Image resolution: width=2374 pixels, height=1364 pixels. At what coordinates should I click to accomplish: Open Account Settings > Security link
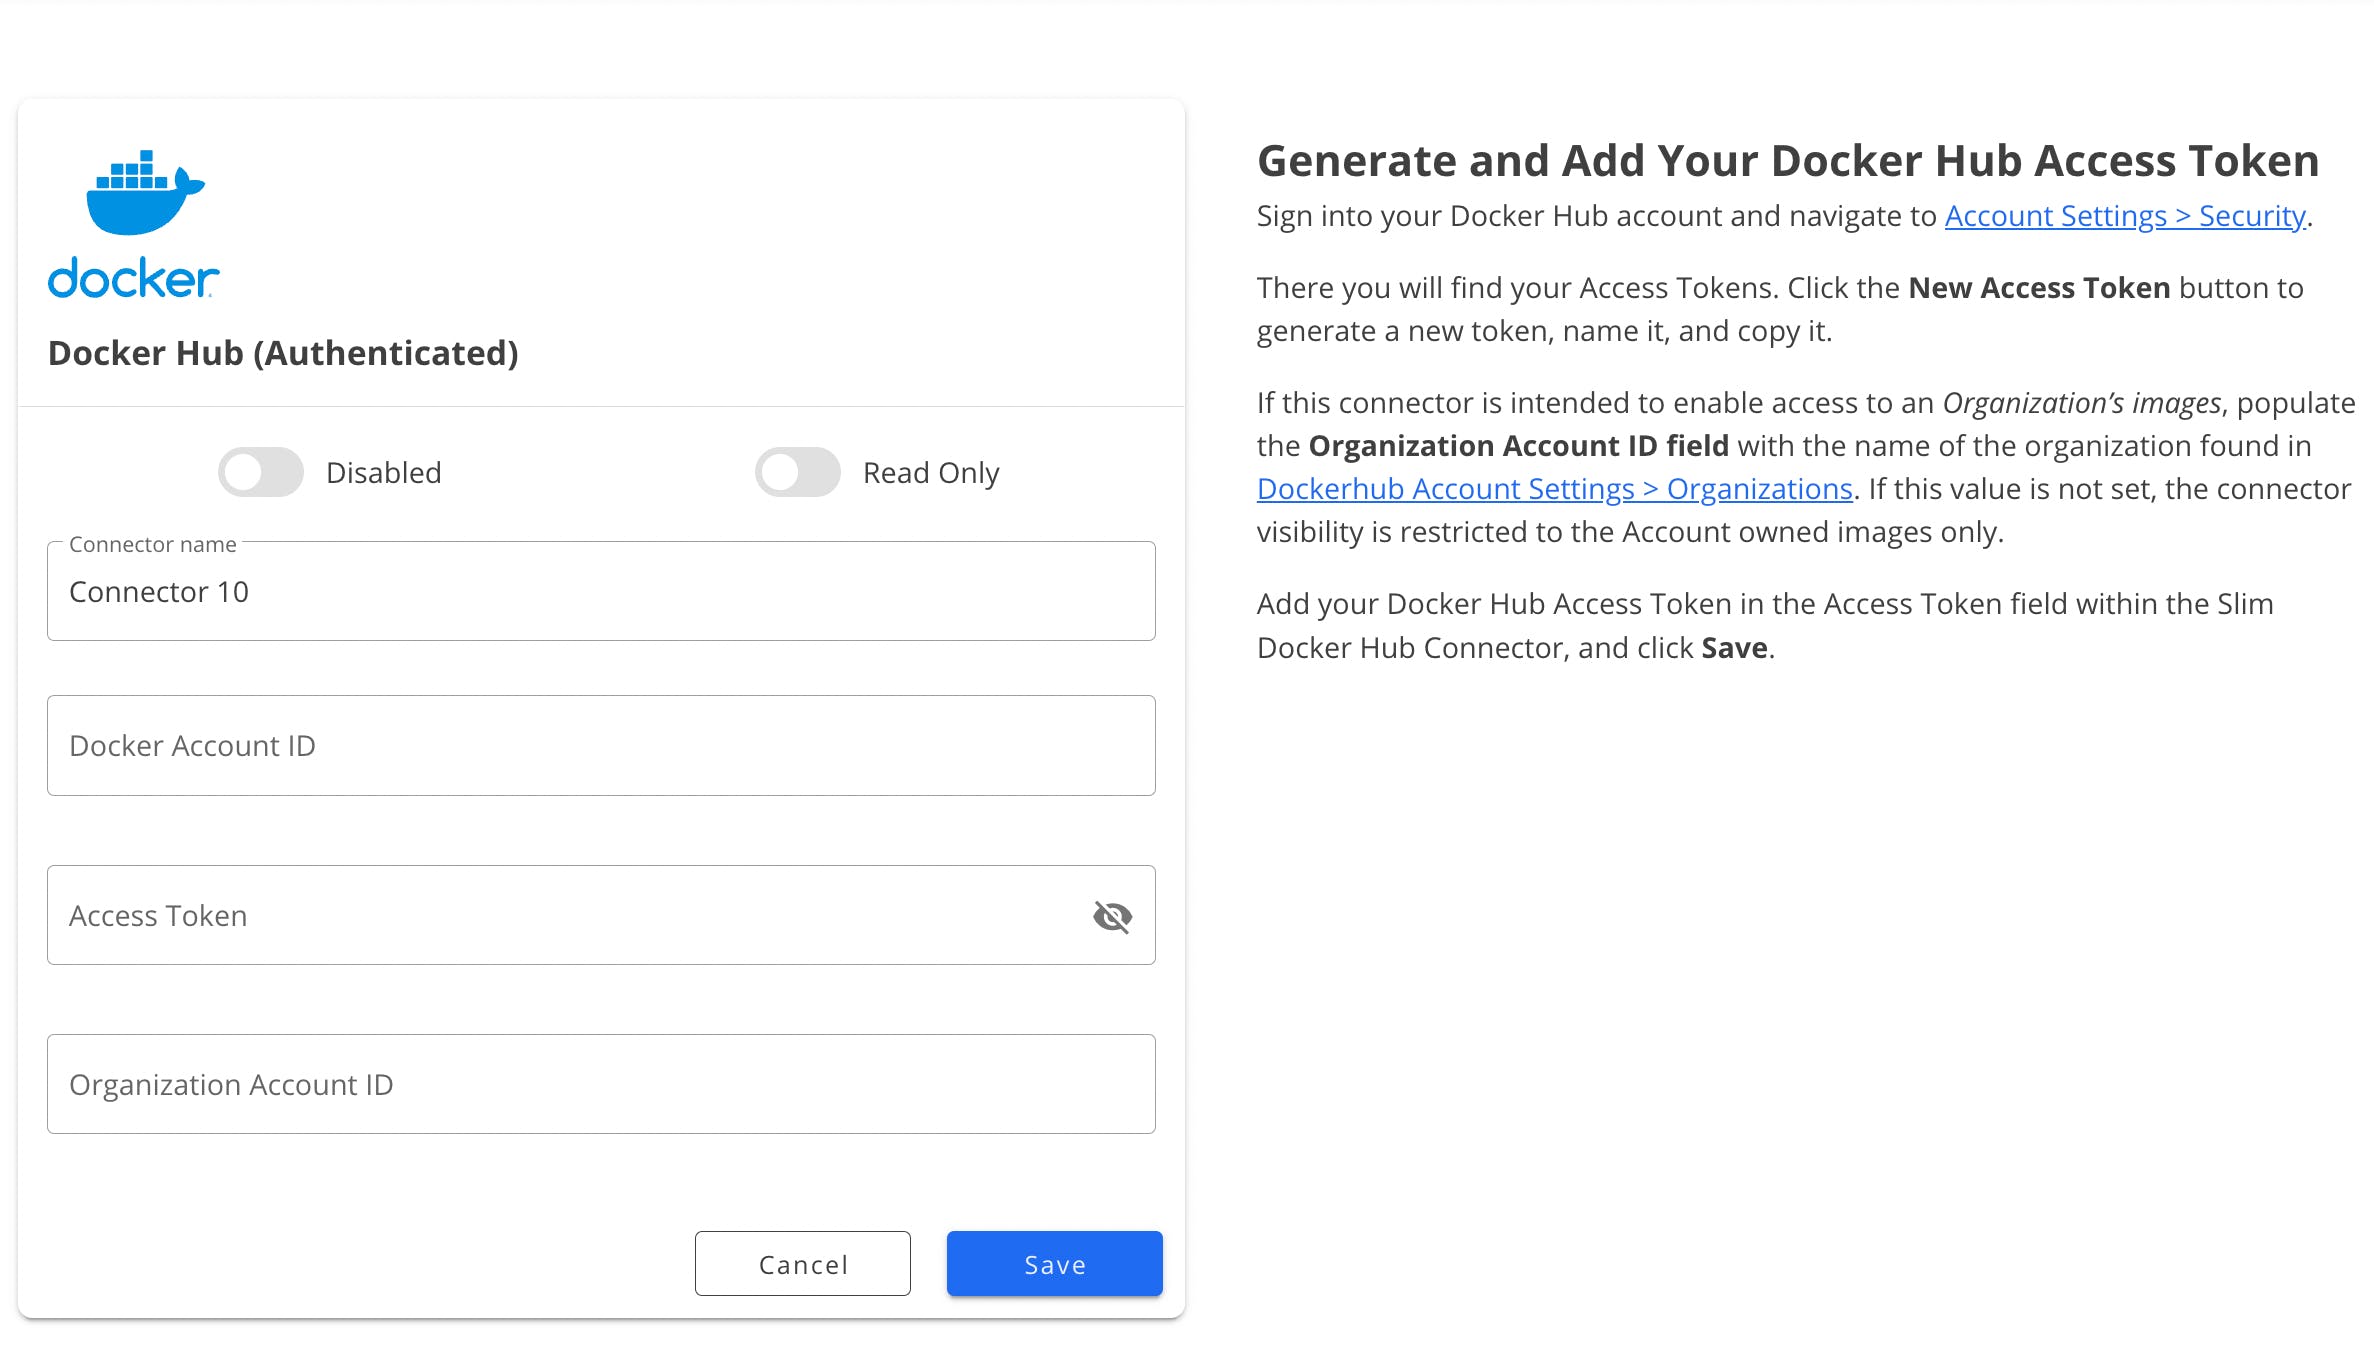(x=2124, y=216)
